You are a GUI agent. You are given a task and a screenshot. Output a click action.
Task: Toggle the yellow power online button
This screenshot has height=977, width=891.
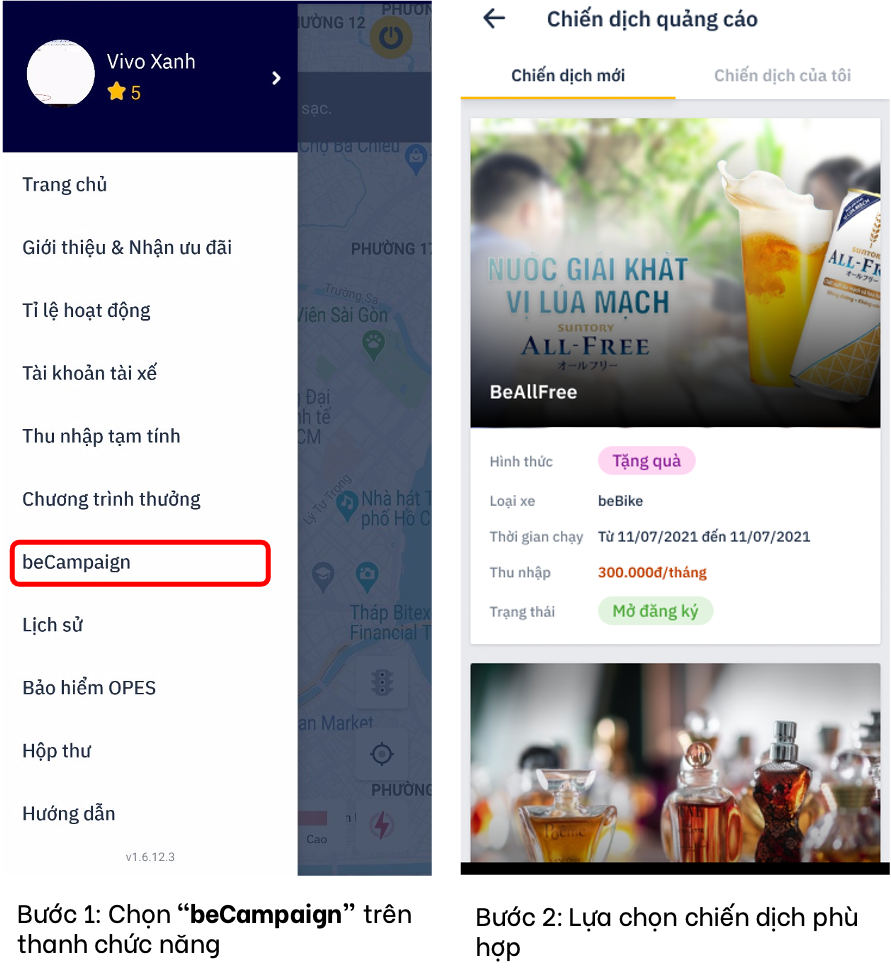(x=391, y=37)
